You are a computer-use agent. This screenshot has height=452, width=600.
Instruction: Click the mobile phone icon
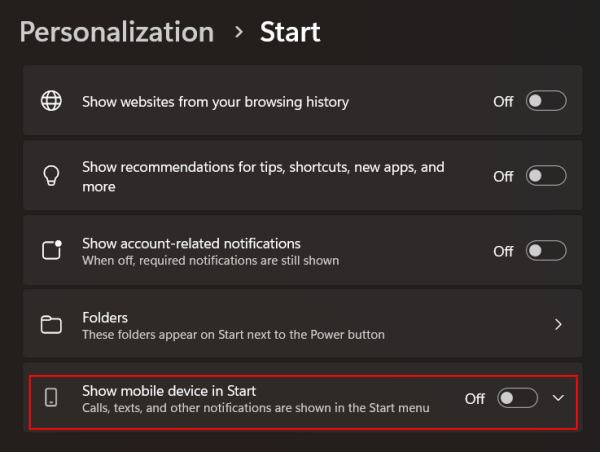pyautogui.click(x=51, y=398)
